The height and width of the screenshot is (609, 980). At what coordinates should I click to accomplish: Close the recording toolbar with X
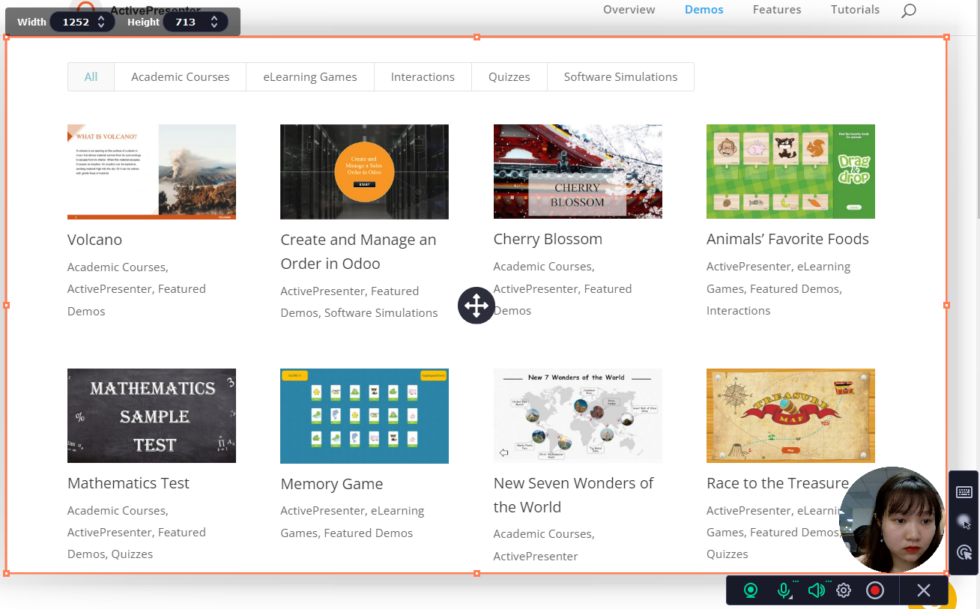pyautogui.click(x=924, y=591)
